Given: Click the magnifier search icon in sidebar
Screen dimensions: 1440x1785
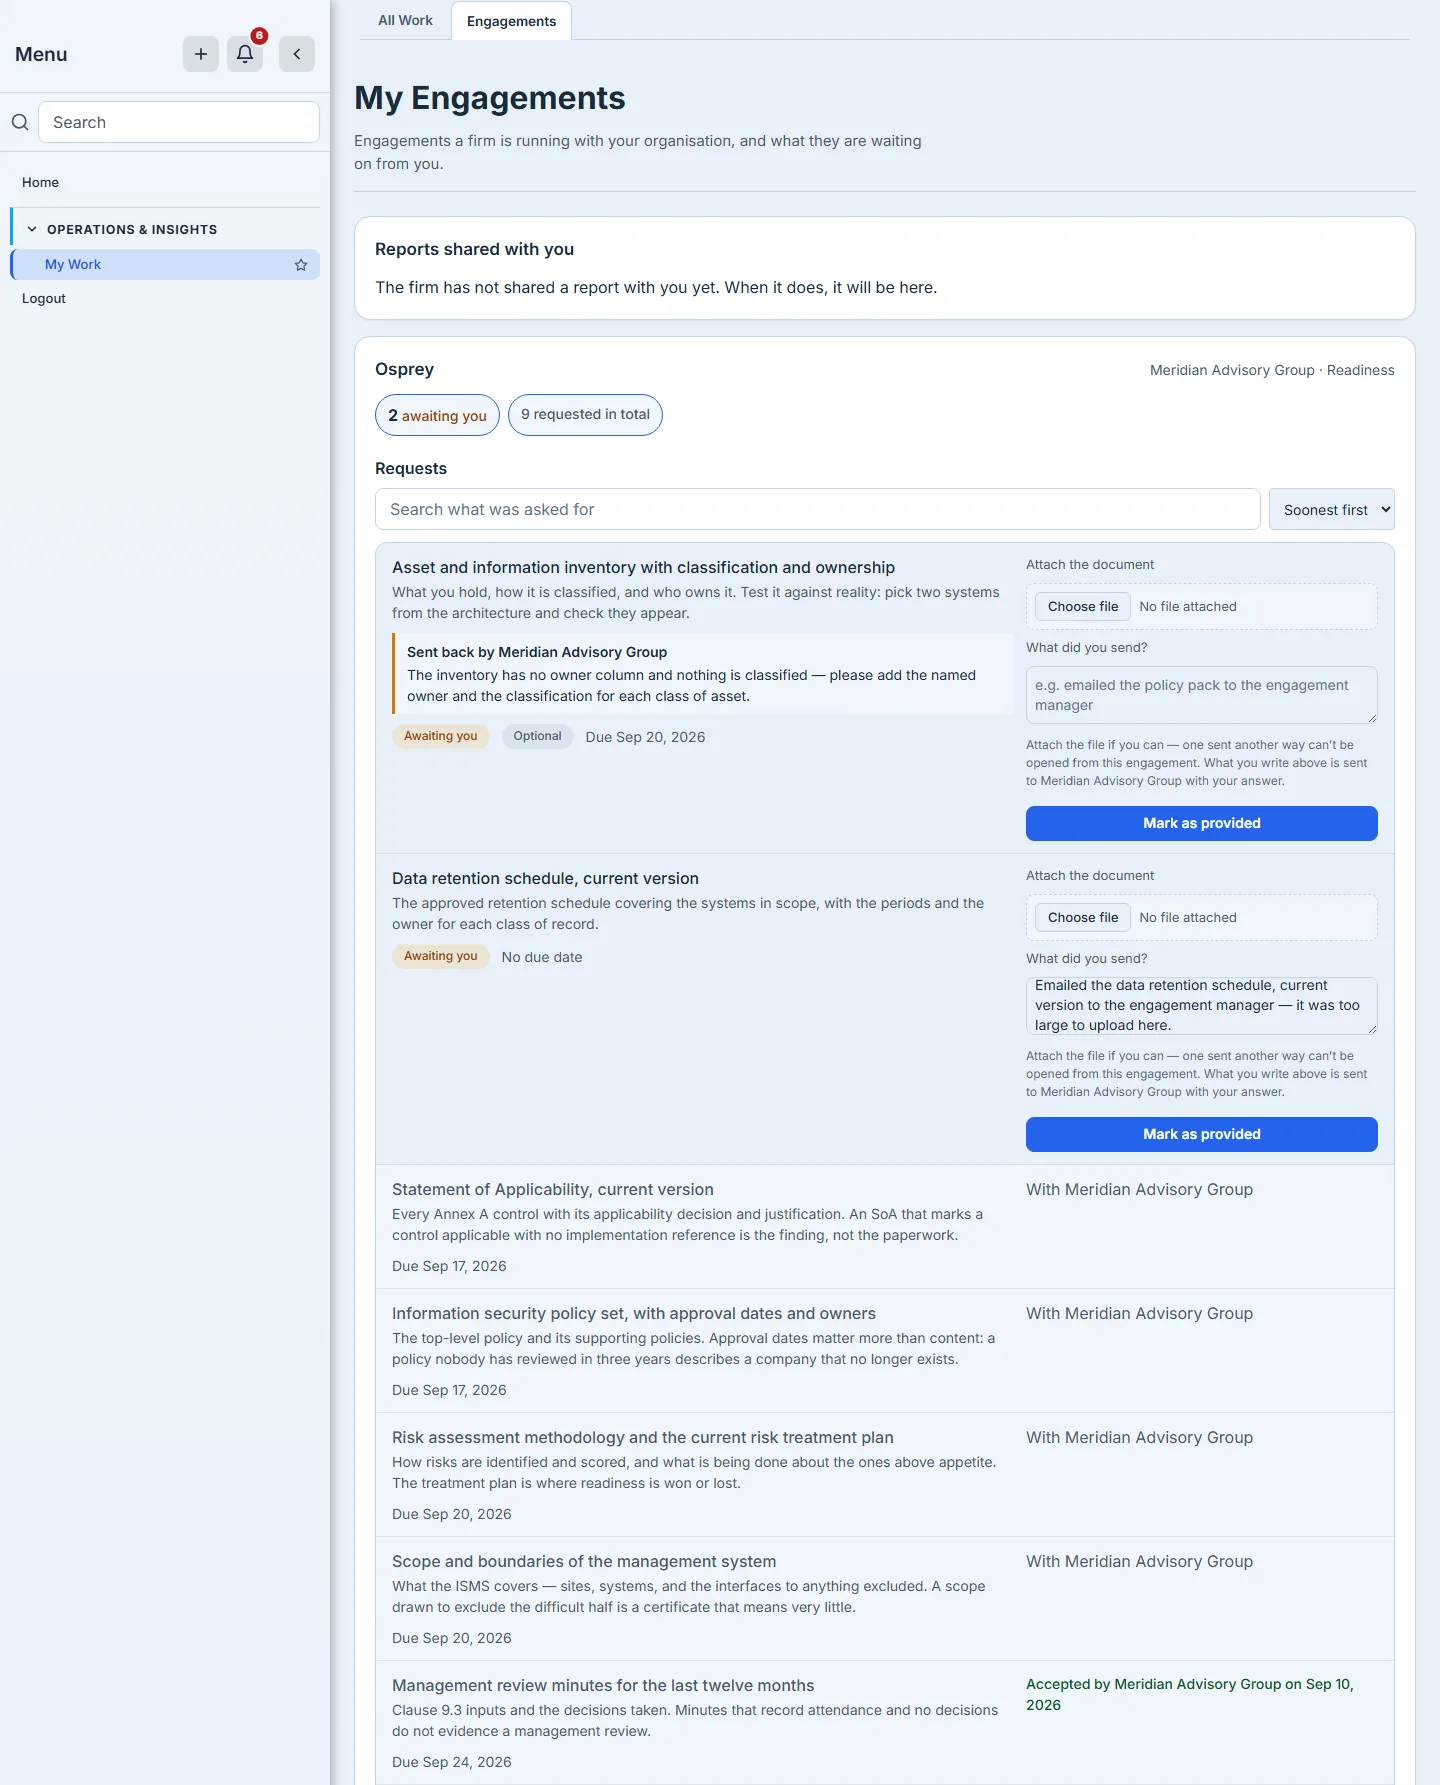Looking at the screenshot, I should click(20, 122).
